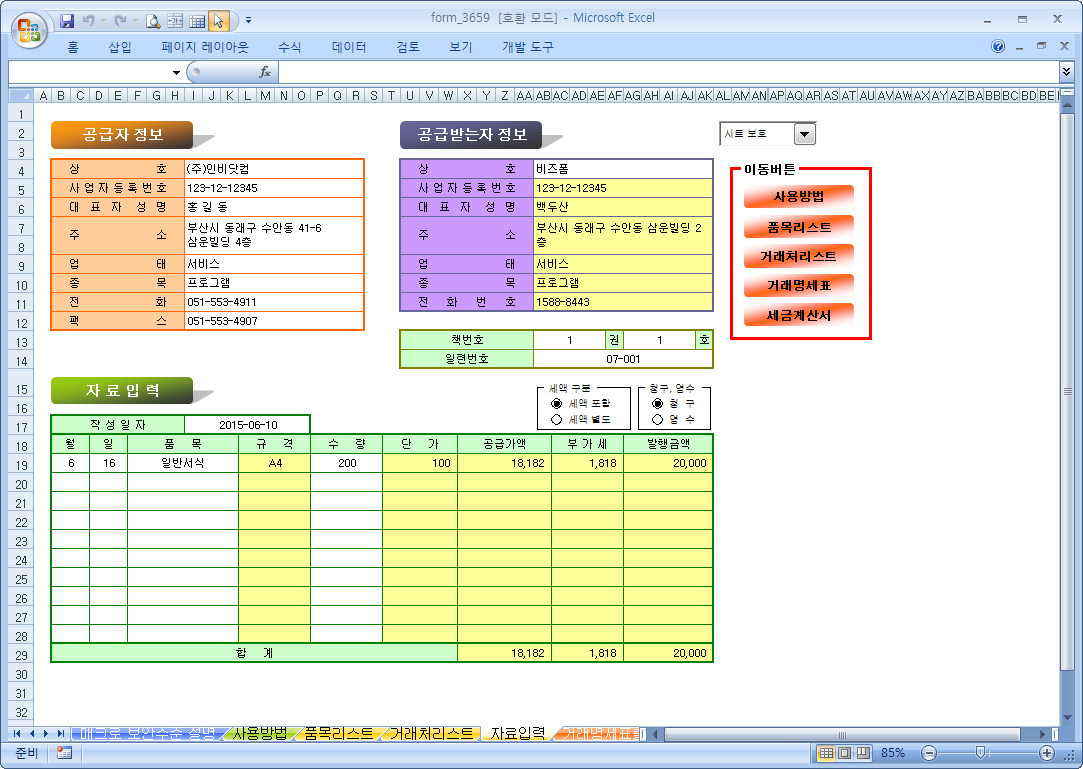Open the 시트 보호 dropdown
The width and height of the screenshot is (1083, 769).
pos(805,134)
